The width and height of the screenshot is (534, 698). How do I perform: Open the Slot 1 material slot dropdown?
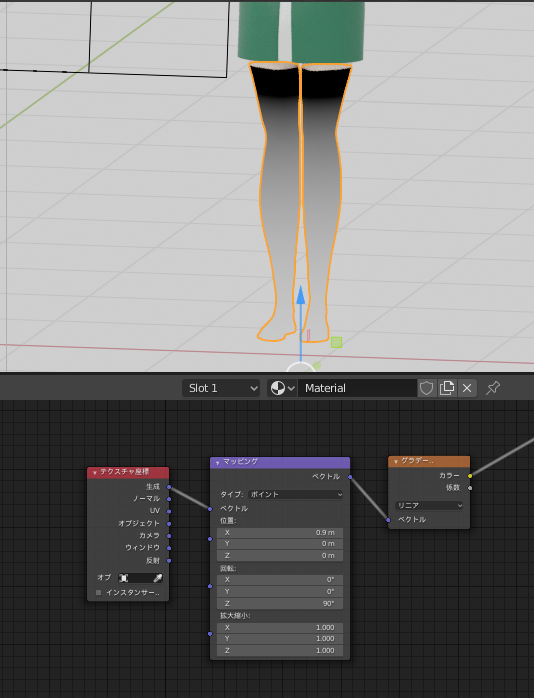click(221, 388)
